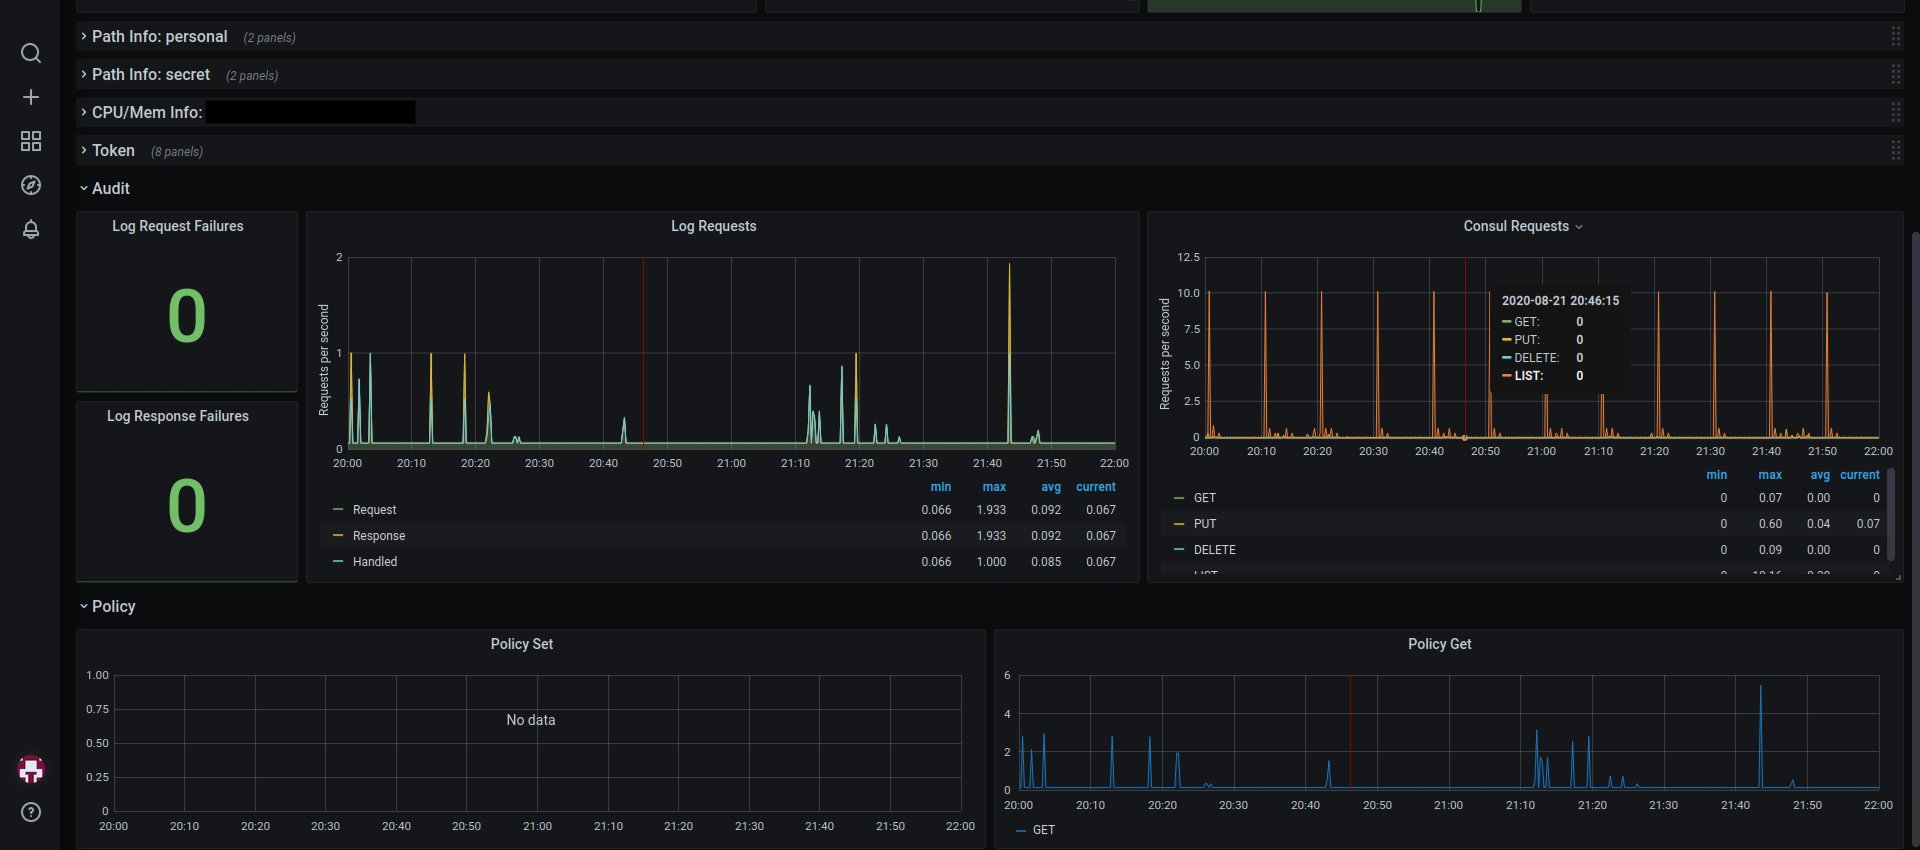1920x850 pixels.
Task: Expand the Path Info: personal row
Action: (159, 37)
